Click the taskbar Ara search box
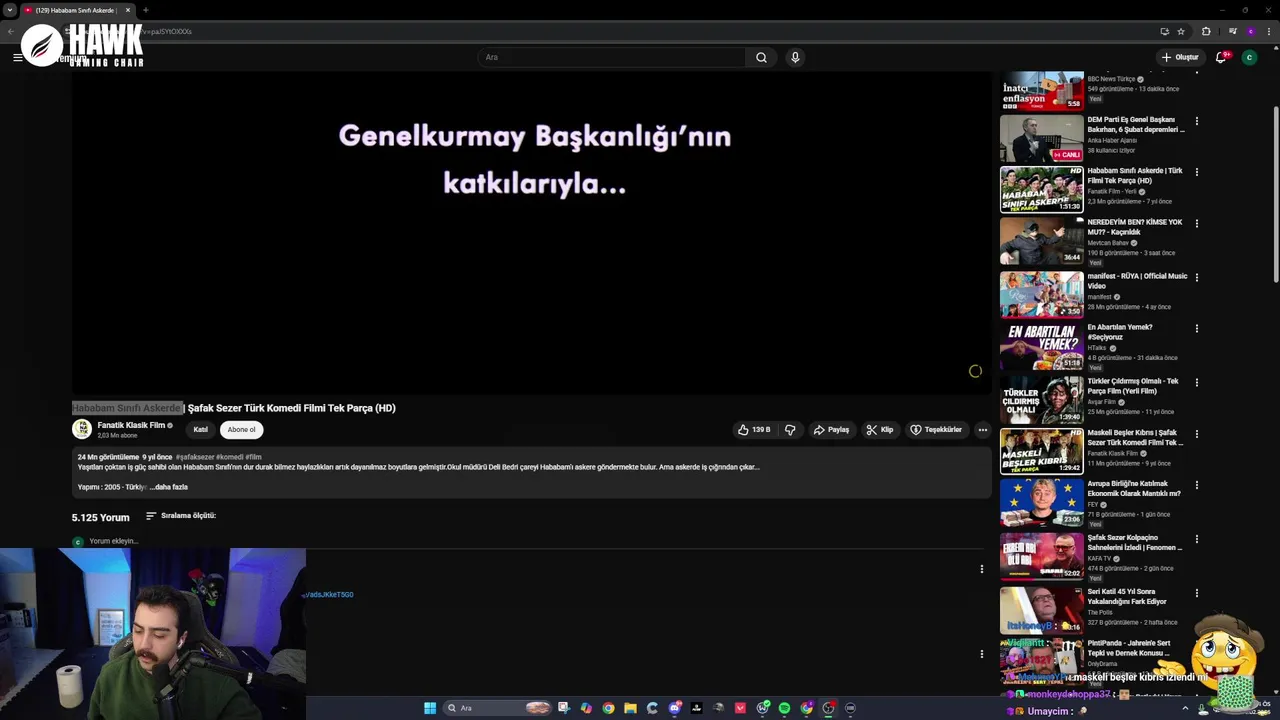The image size is (1280, 720). pyautogui.click(x=497, y=708)
